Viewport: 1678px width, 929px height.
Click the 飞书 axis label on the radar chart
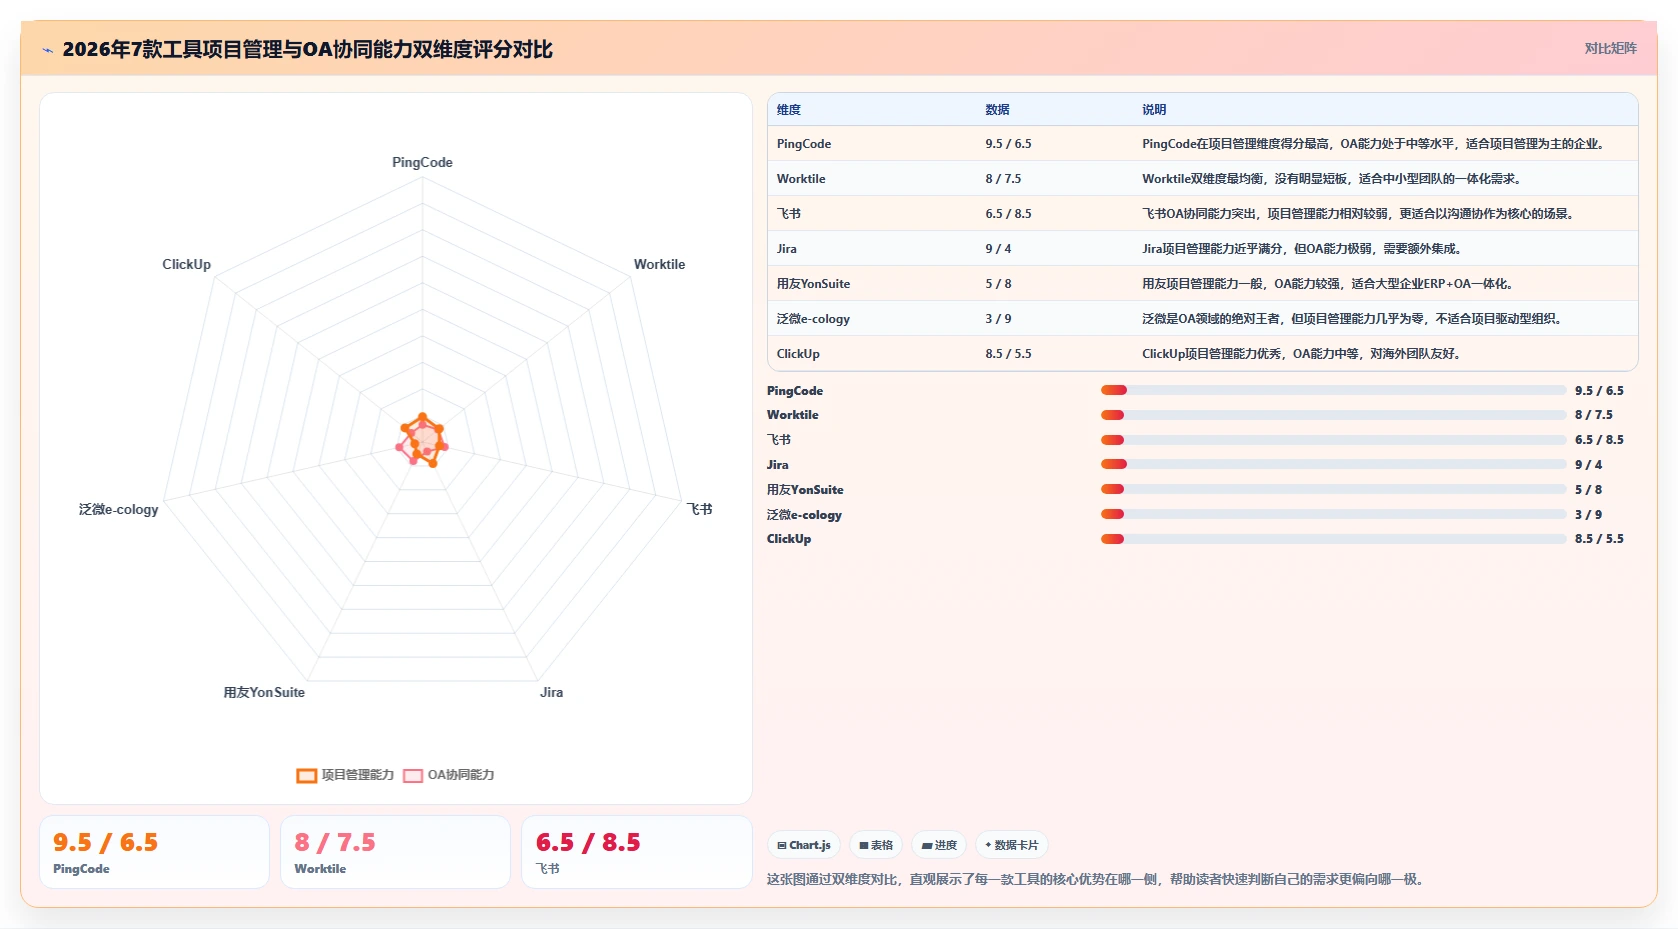700,509
